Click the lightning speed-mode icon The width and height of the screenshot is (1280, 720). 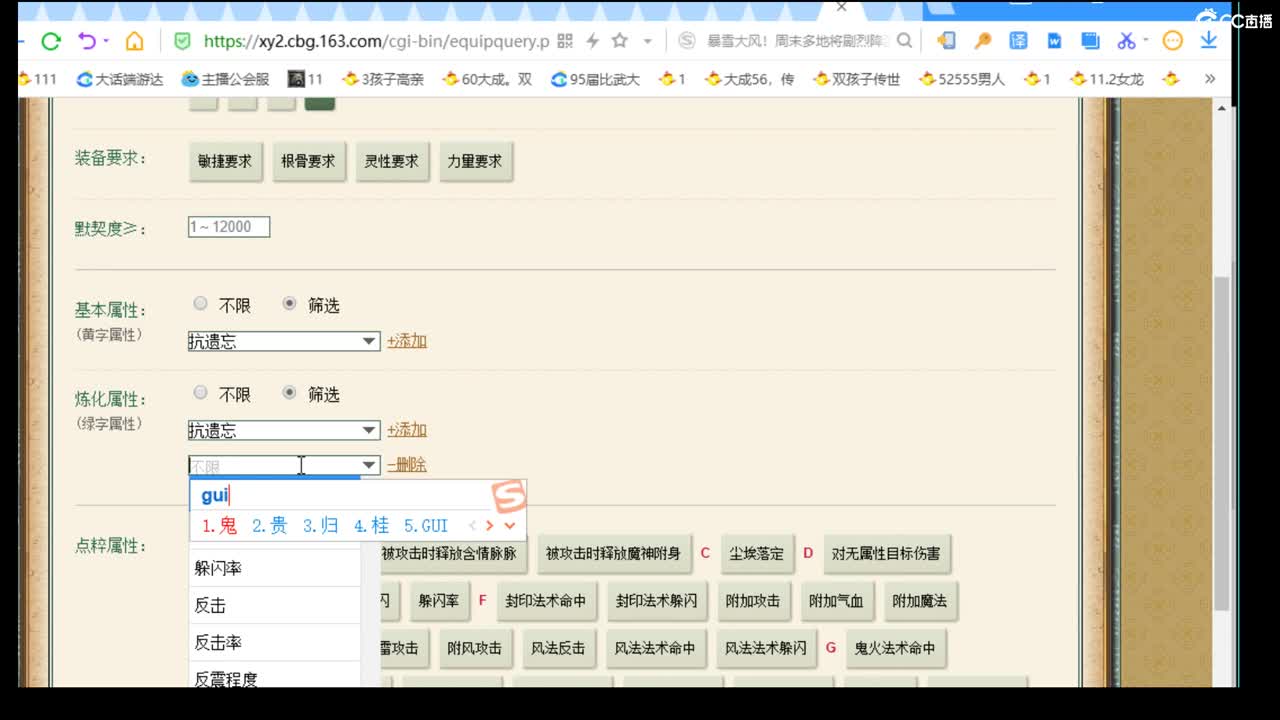[592, 41]
